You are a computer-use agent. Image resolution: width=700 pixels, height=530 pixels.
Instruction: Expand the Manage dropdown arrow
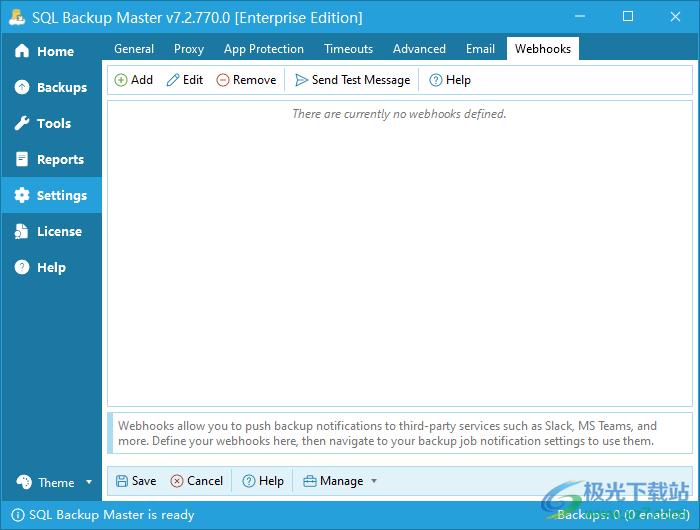click(x=374, y=481)
